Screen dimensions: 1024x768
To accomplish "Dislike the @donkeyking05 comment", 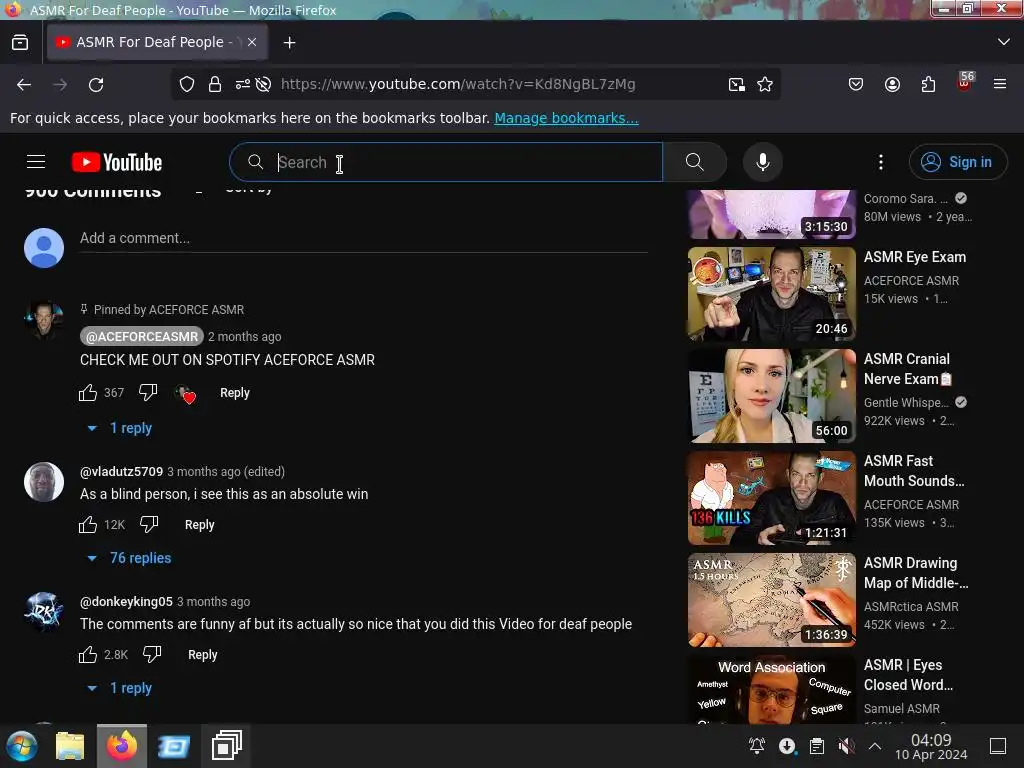I will pyautogui.click(x=152, y=654).
